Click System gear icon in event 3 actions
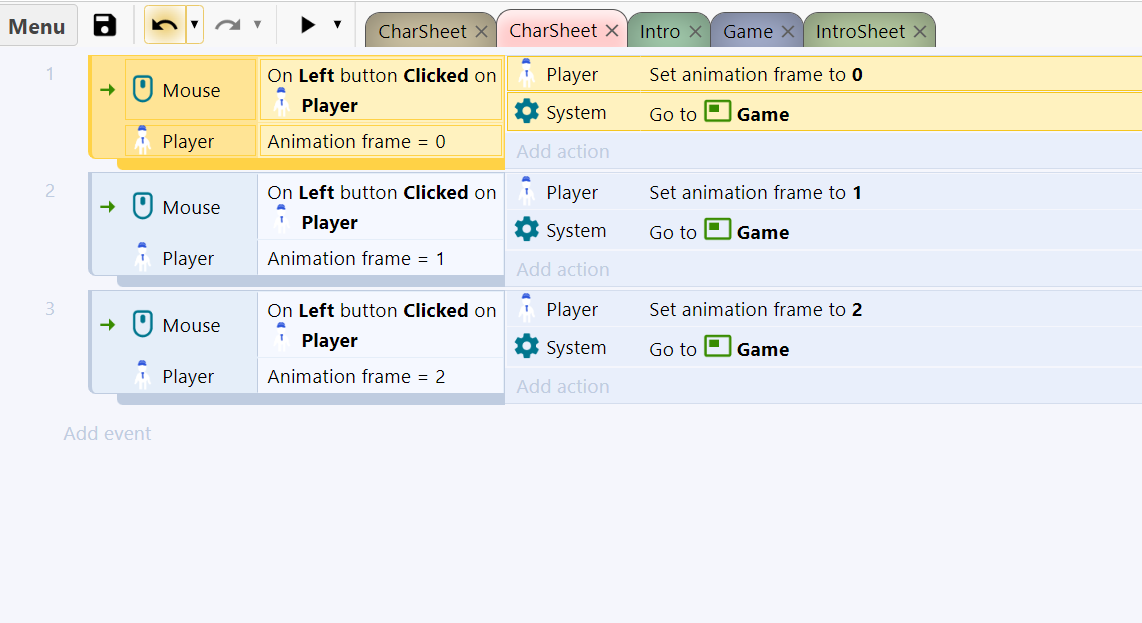Image resolution: width=1142 pixels, height=623 pixels. click(527, 346)
